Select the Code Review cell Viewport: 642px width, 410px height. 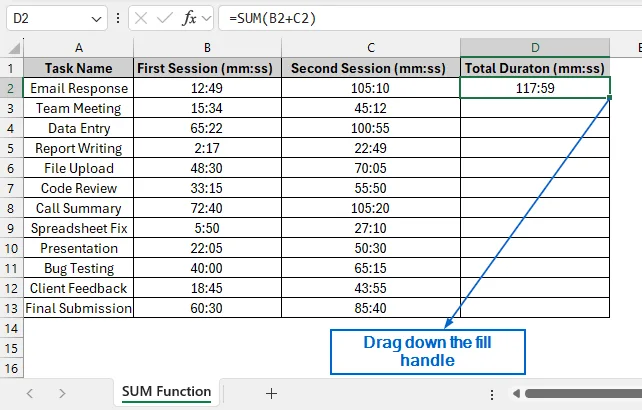coord(79,188)
